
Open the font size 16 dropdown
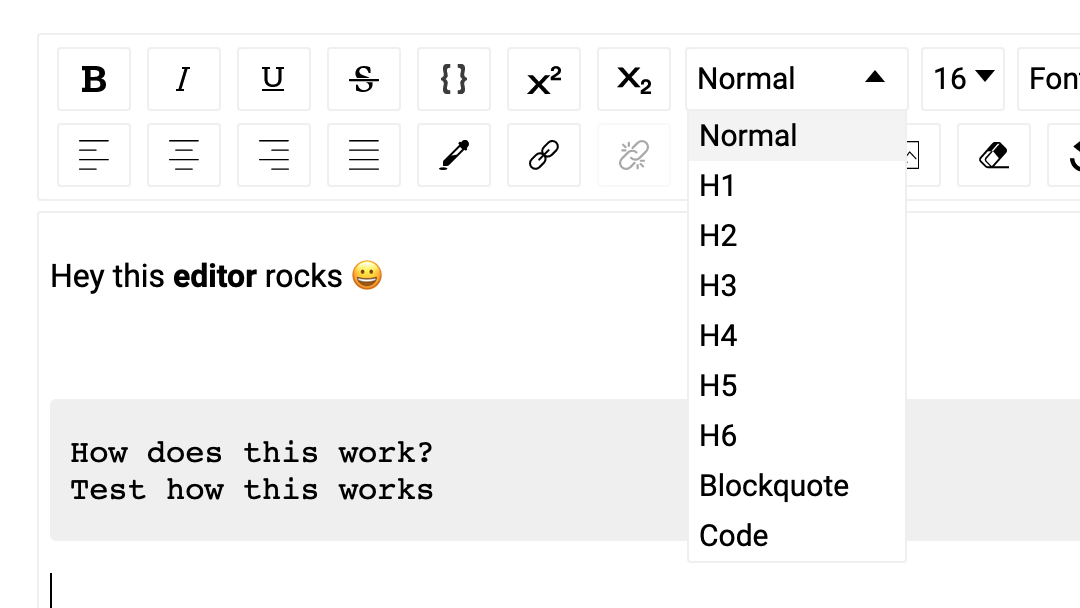point(963,79)
